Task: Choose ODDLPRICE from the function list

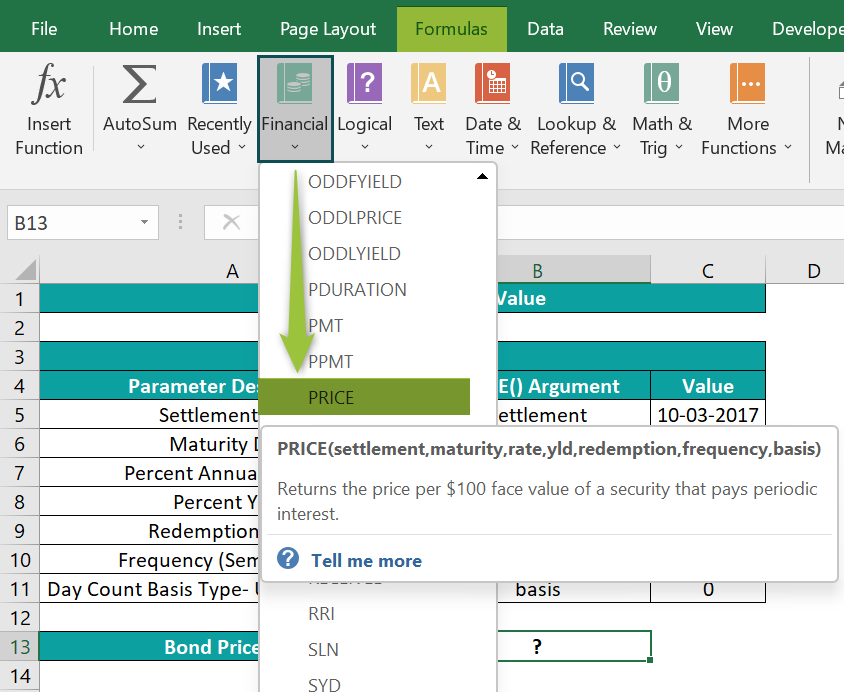Action: 355,218
